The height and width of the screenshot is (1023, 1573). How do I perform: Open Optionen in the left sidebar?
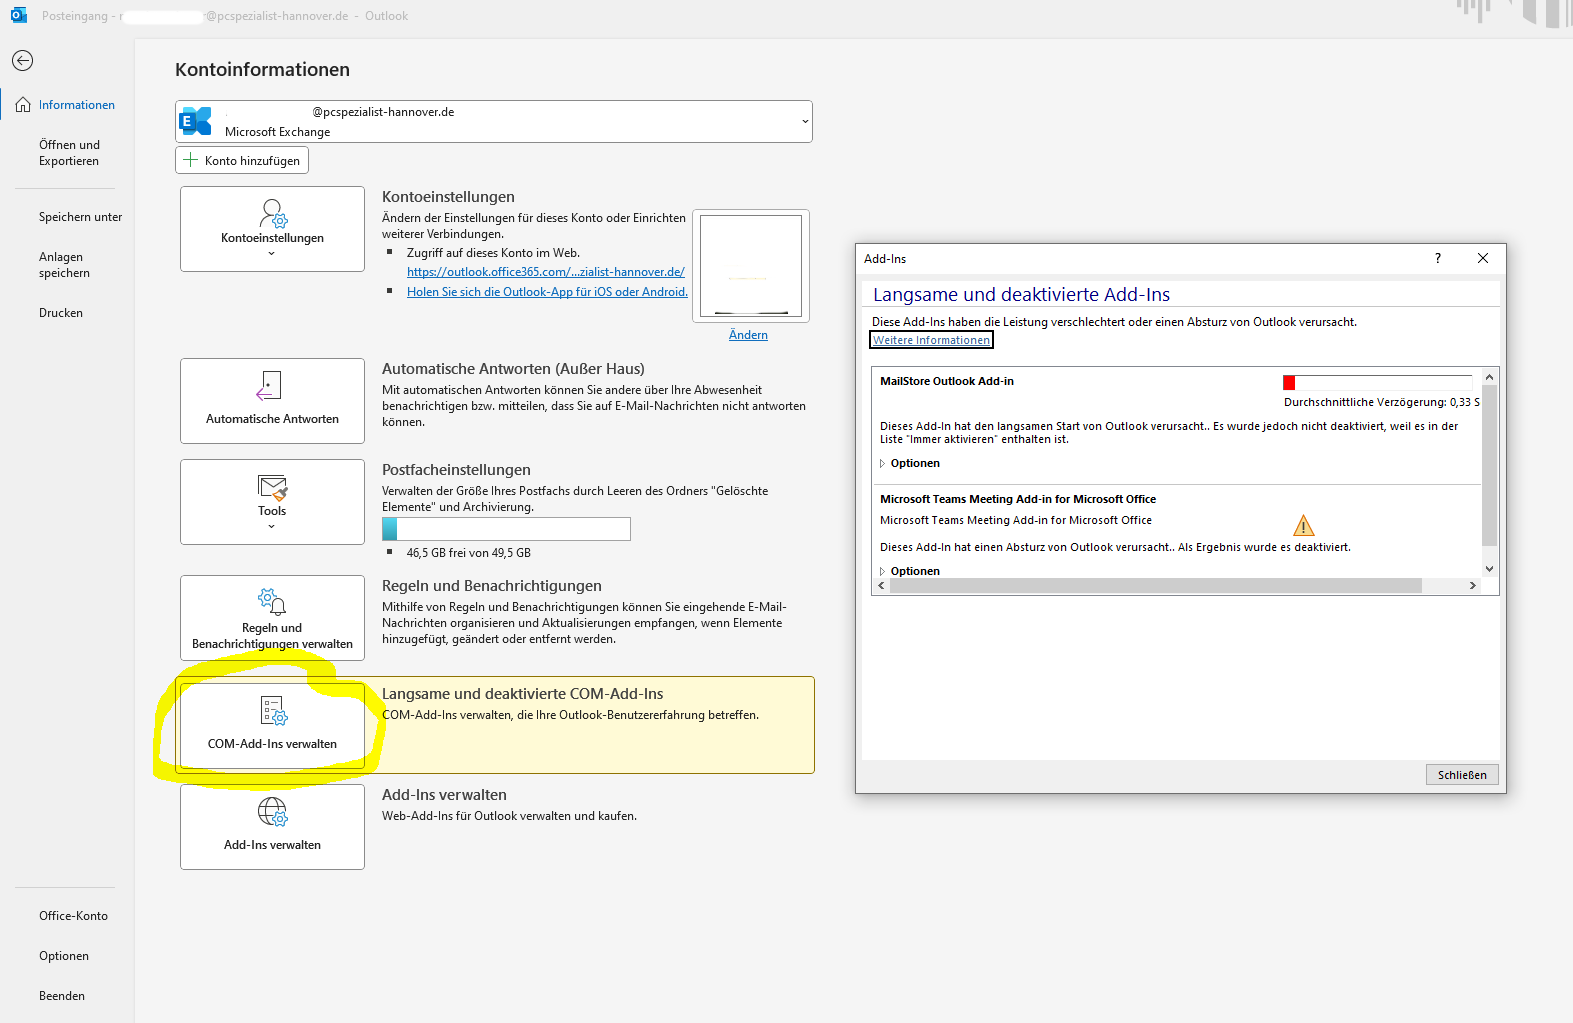pos(64,956)
